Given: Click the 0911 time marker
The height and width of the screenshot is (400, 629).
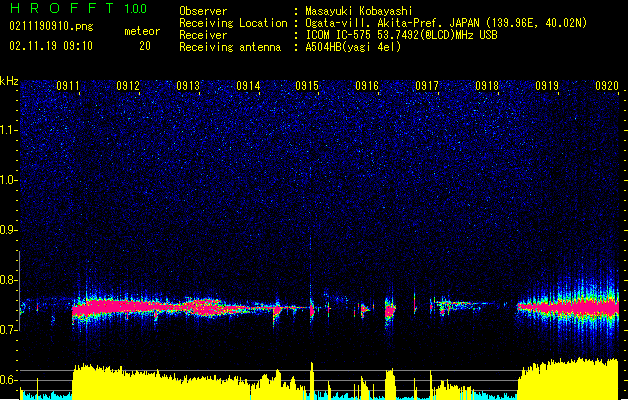Looking at the screenshot, I should (x=68, y=86).
